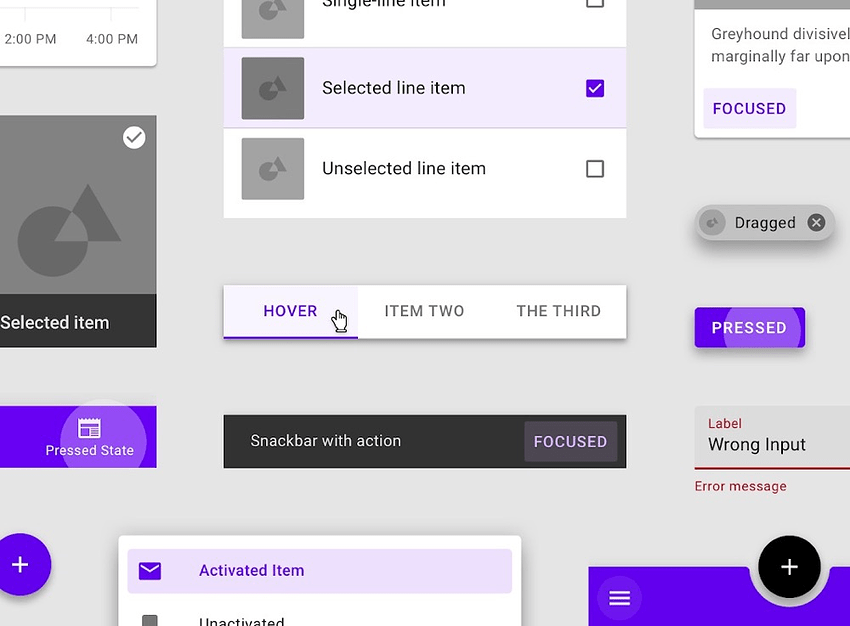Remove the Dragged chip with X icon
The image size is (850, 626).
[816, 222]
